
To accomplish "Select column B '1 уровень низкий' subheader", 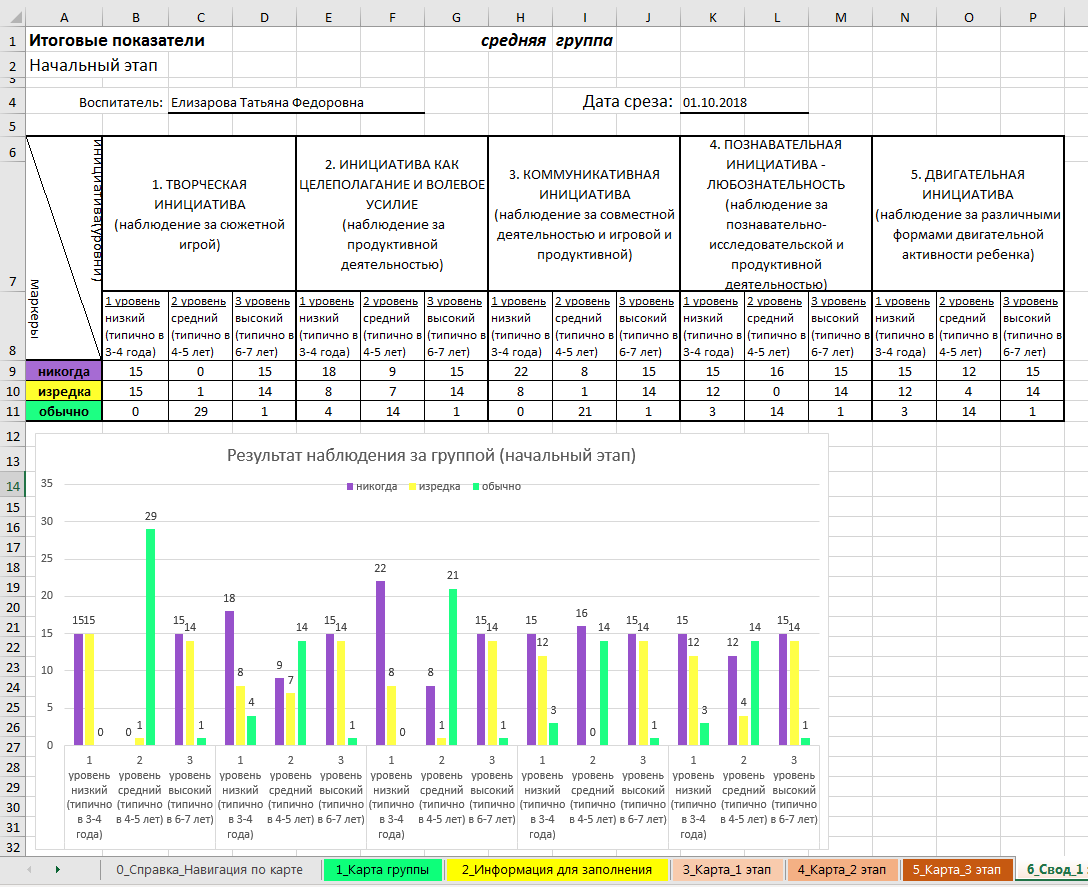I will click(x=135, y=326).
